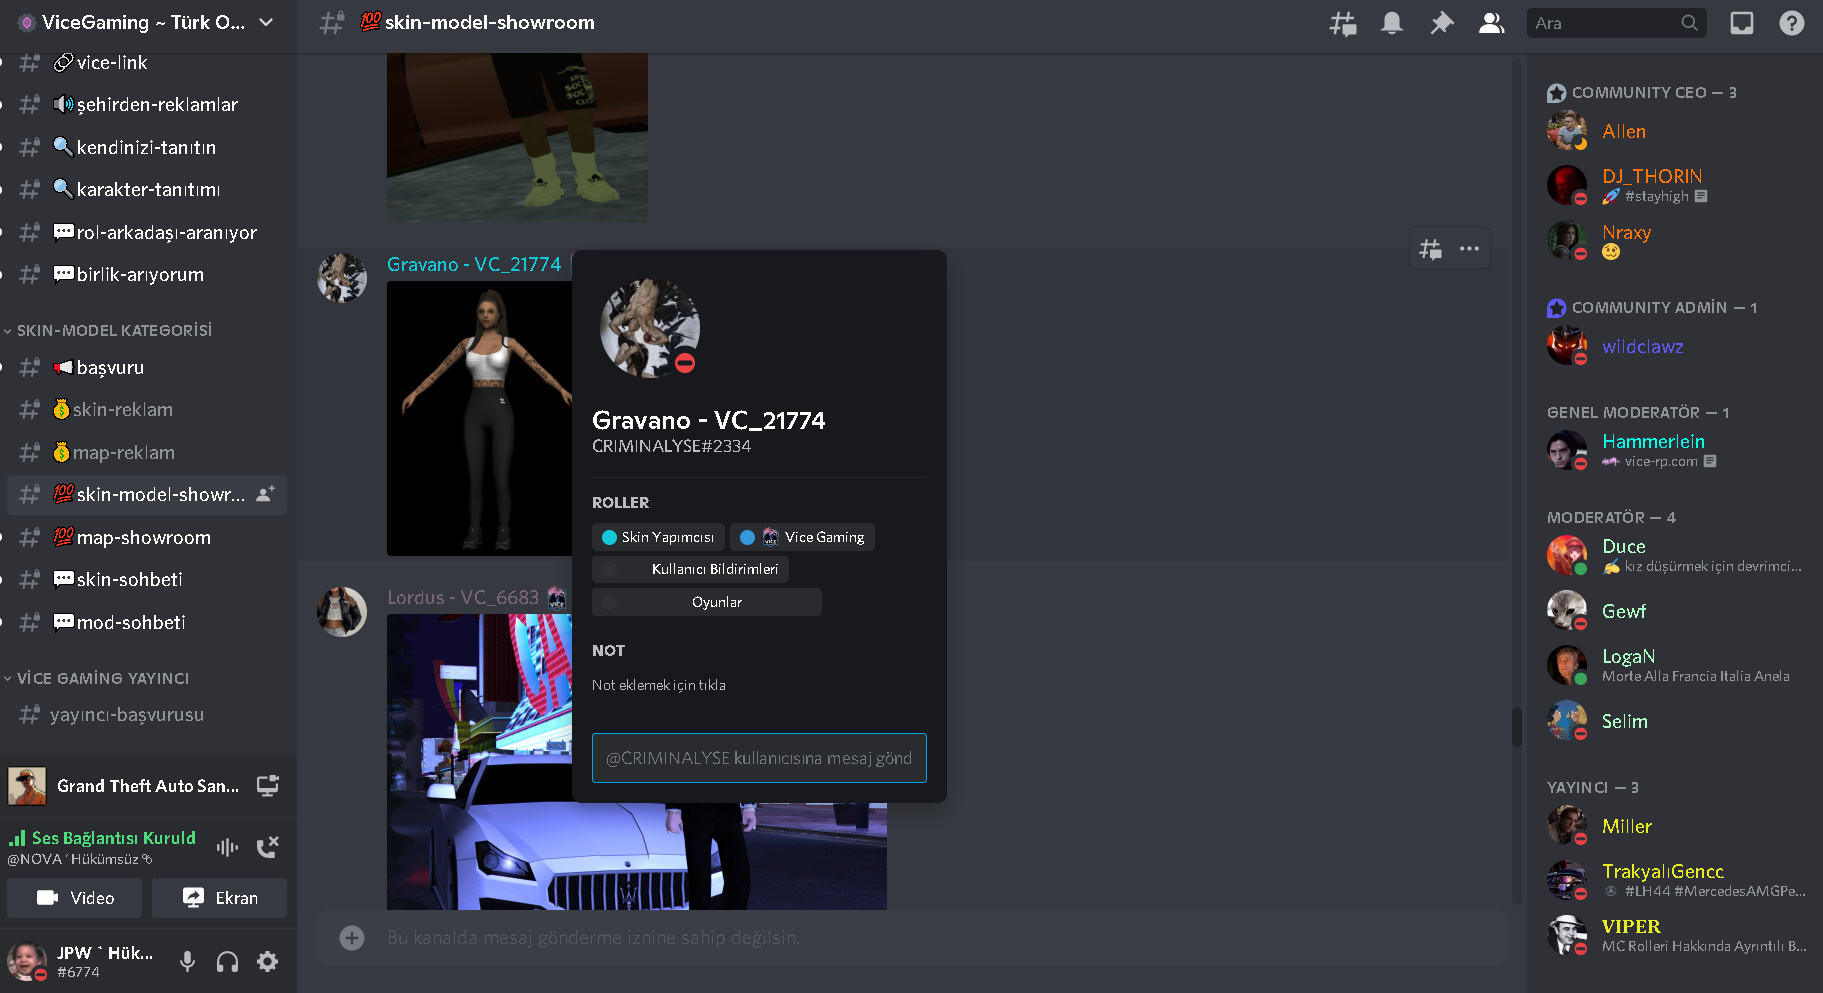Deafen with the headphones icon

pyautogui.click(x=227, y=962)
